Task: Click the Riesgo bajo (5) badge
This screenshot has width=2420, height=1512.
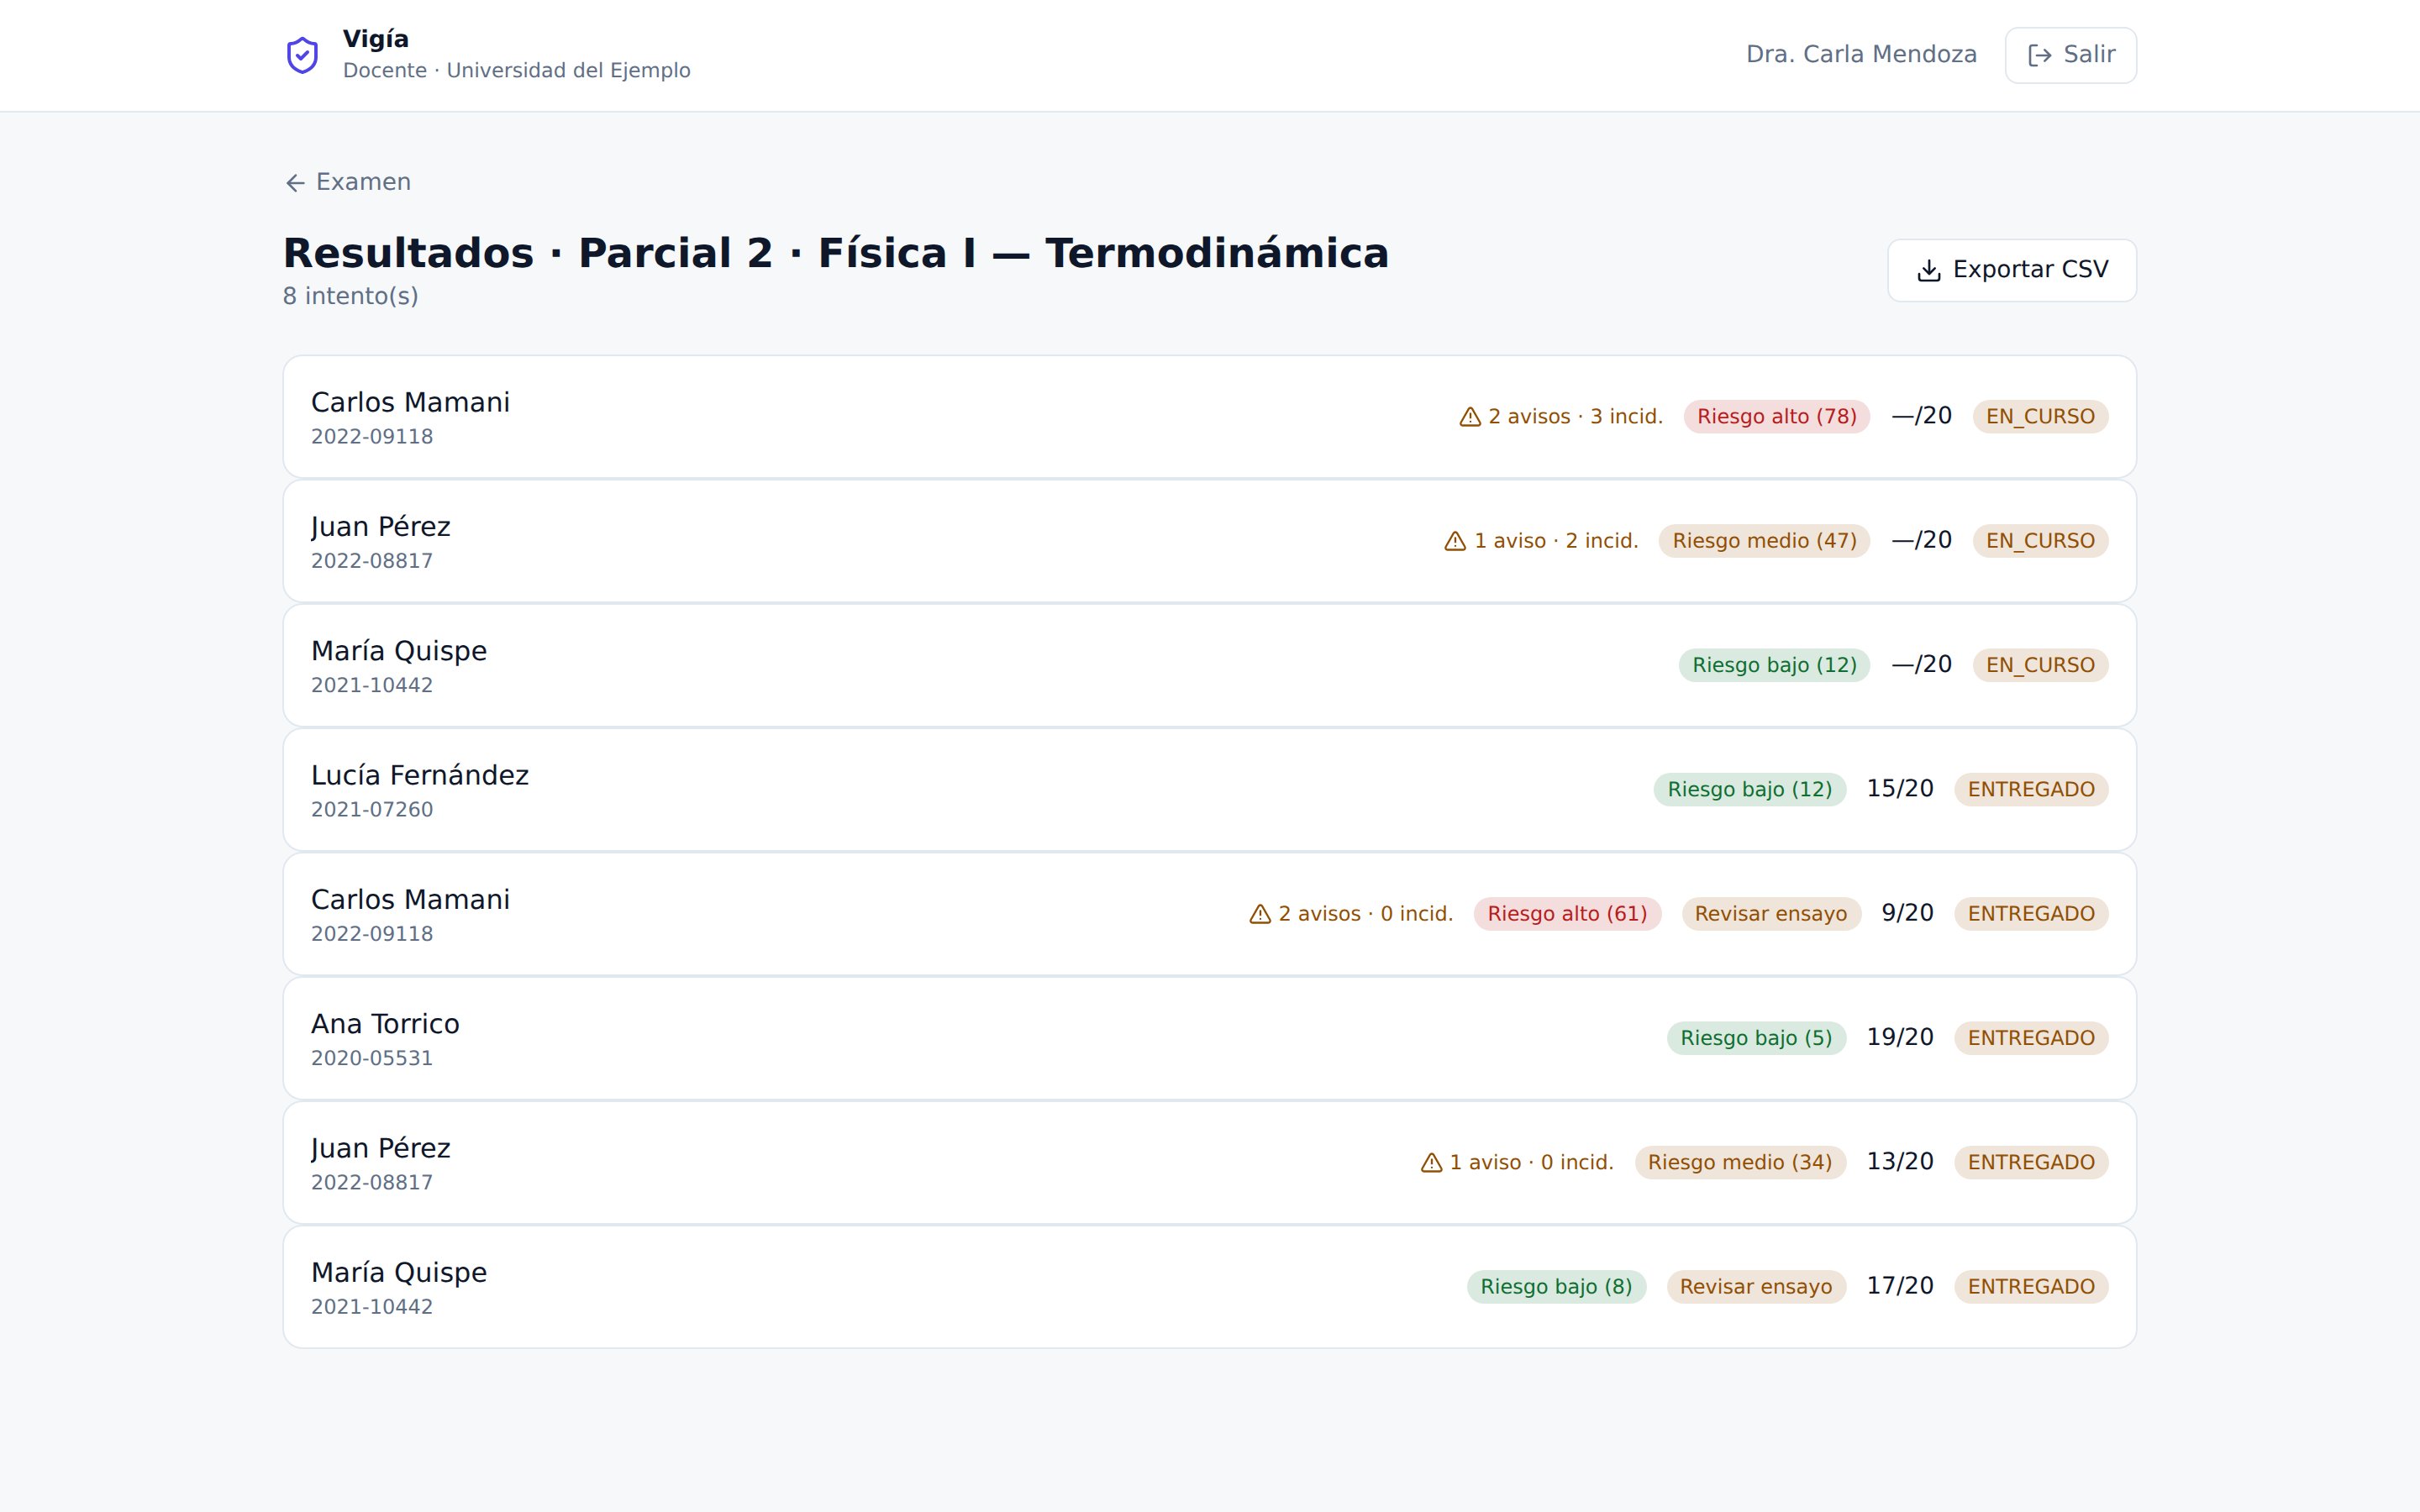Action: click(1756, 1038)
